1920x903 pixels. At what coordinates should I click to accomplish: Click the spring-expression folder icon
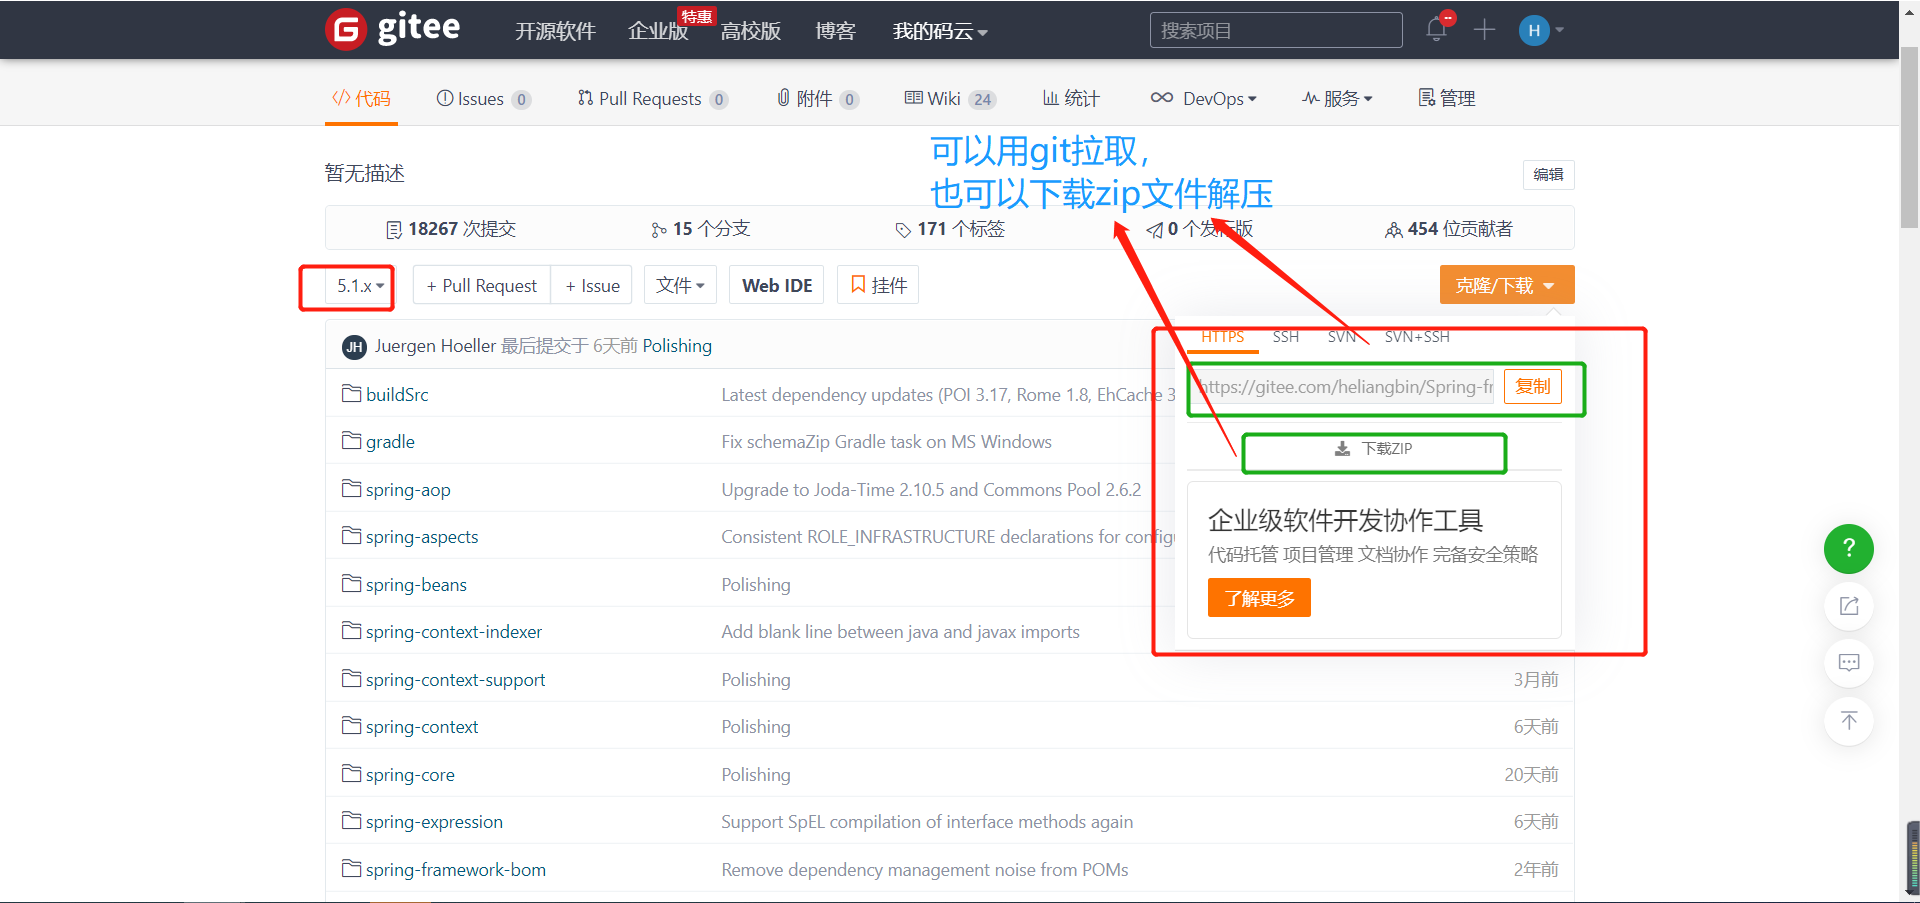click(x=351, y=820)
